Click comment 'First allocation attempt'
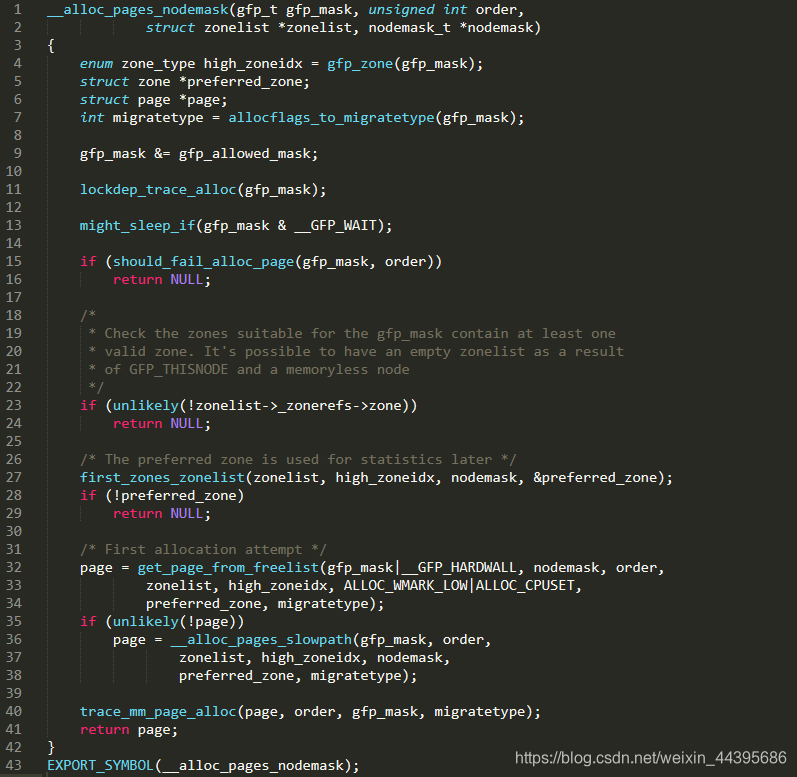The height and width of the screenshot is (777, 797). click(203, 549)
